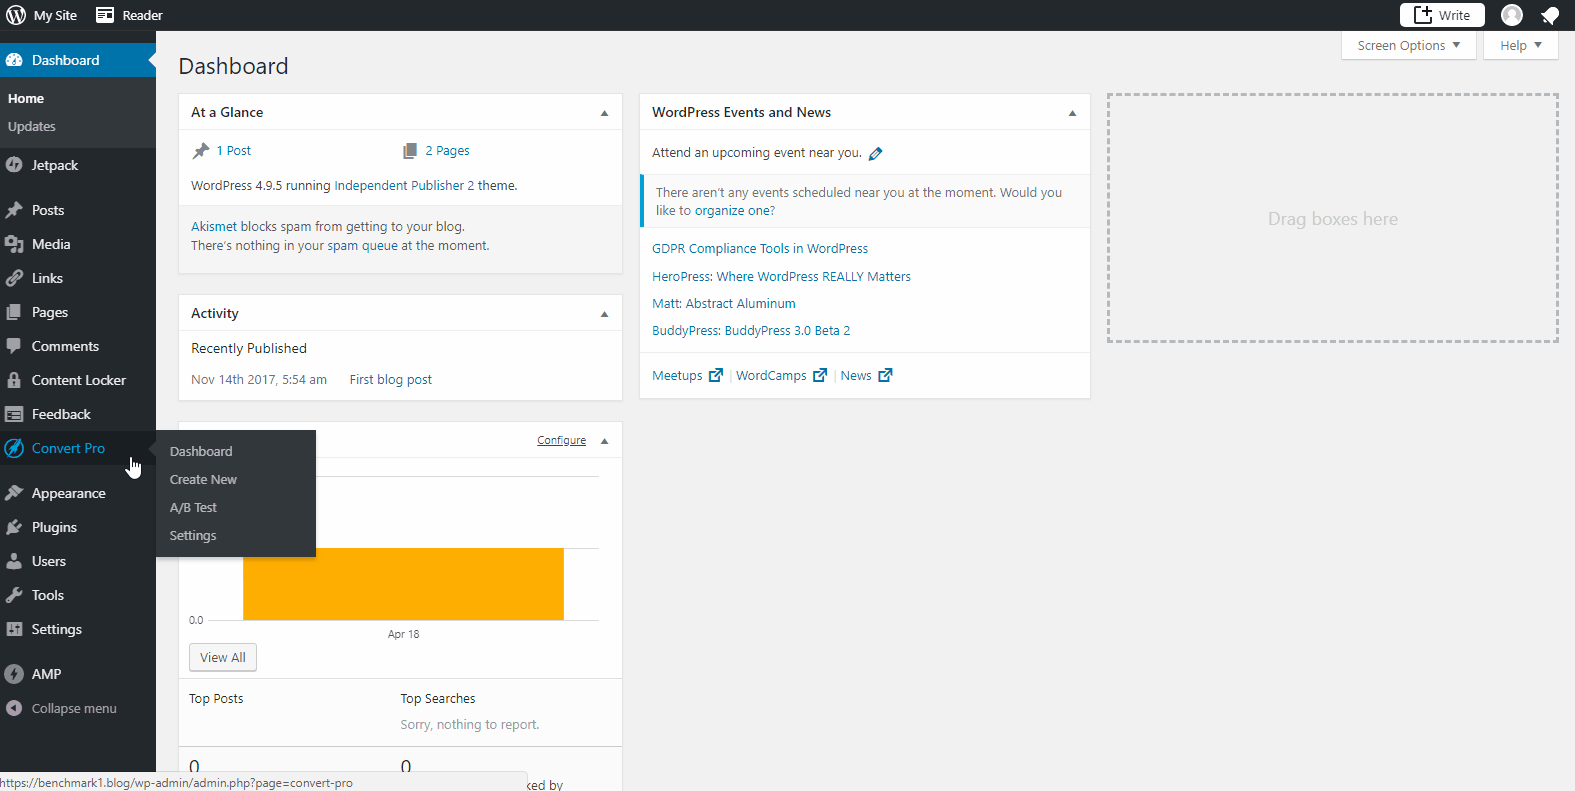Open the News external link
The width and height of the screenshot is (1575, 791).
point(866,376)
